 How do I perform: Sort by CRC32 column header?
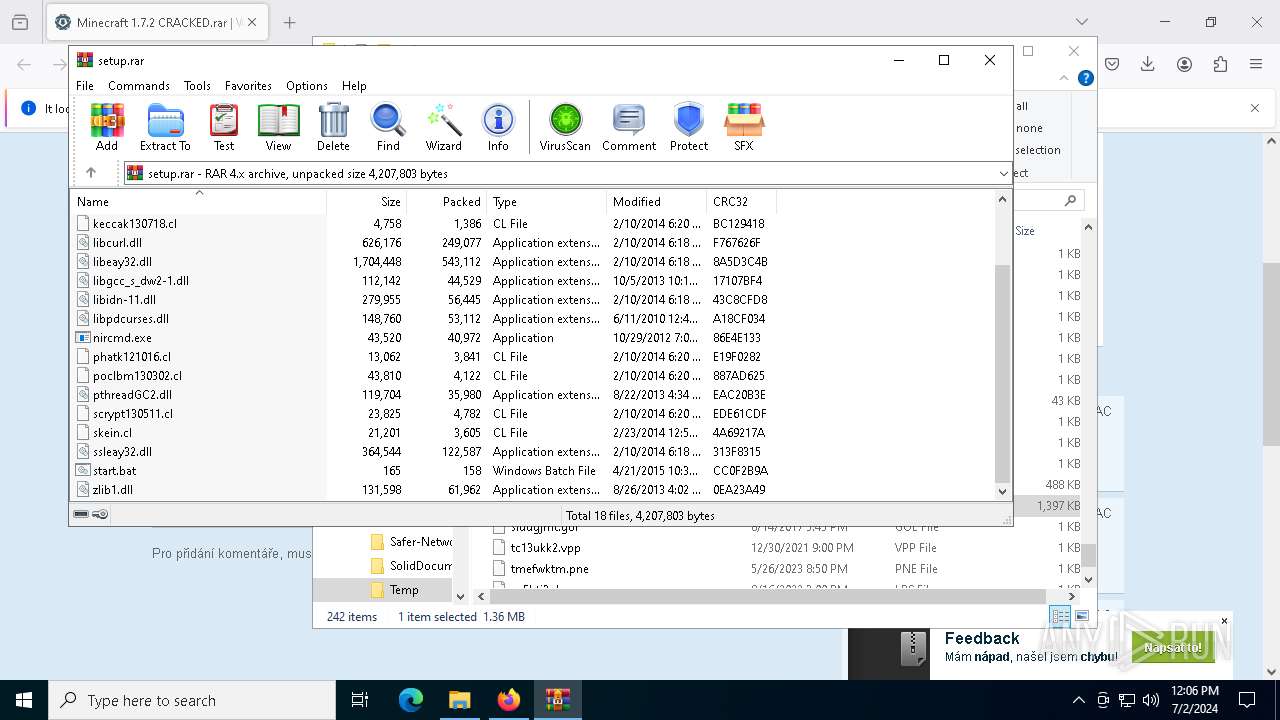[x=741, y=201]
